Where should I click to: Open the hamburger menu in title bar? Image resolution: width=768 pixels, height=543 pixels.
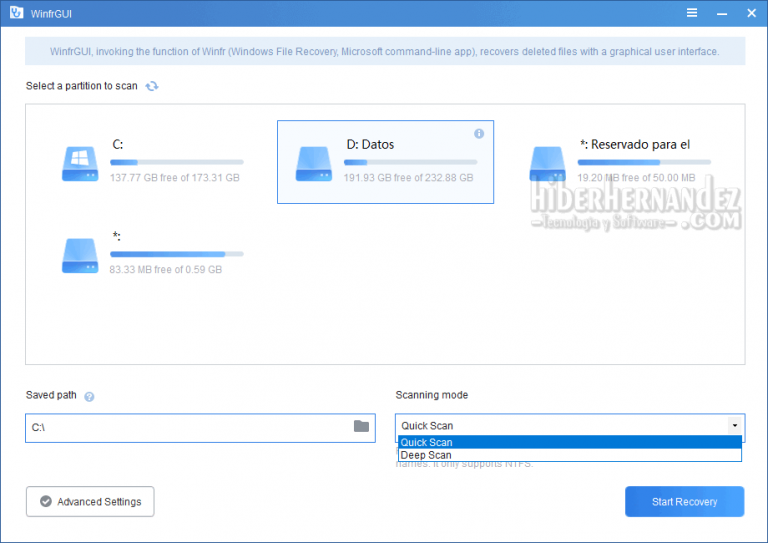point(692,13)
